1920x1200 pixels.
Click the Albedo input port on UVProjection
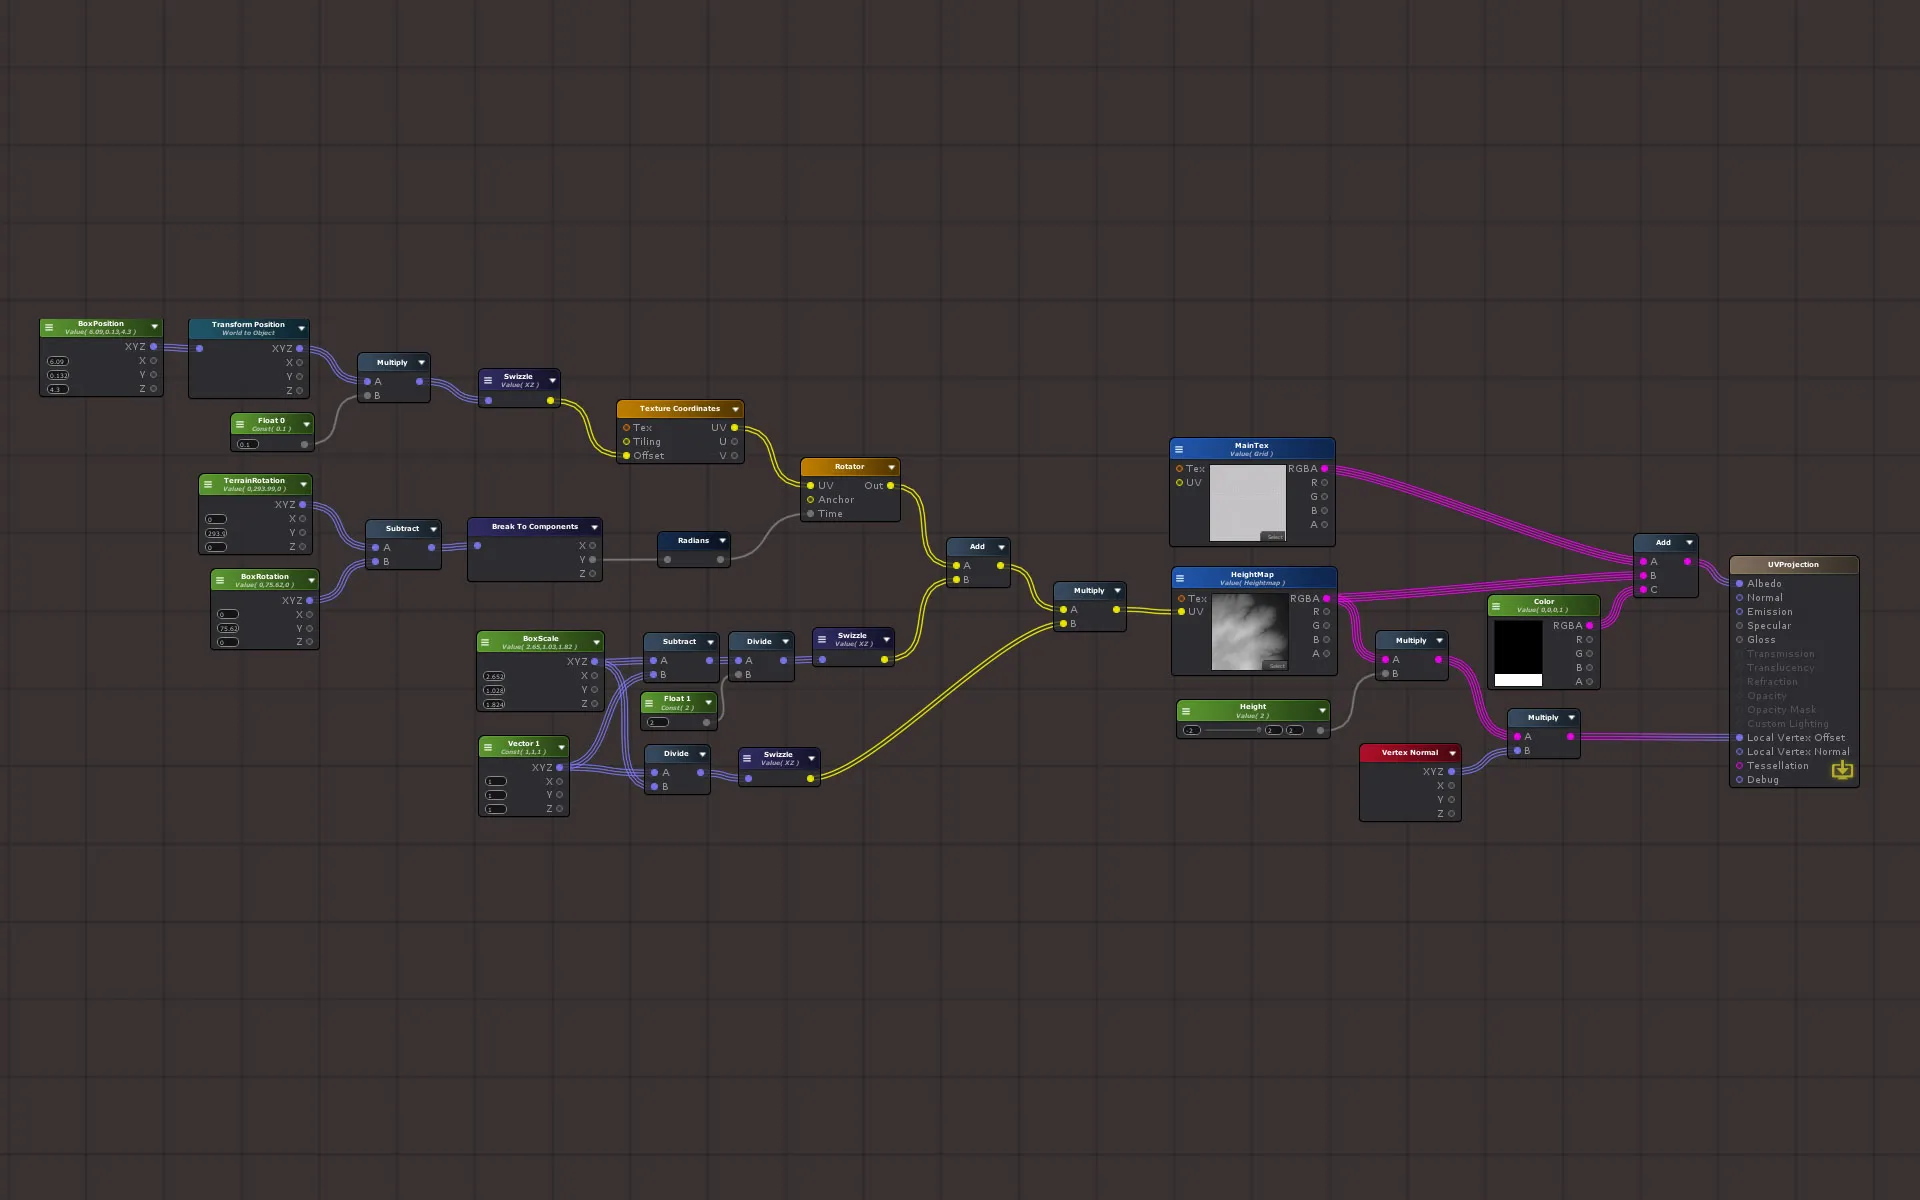(1739, 583)
